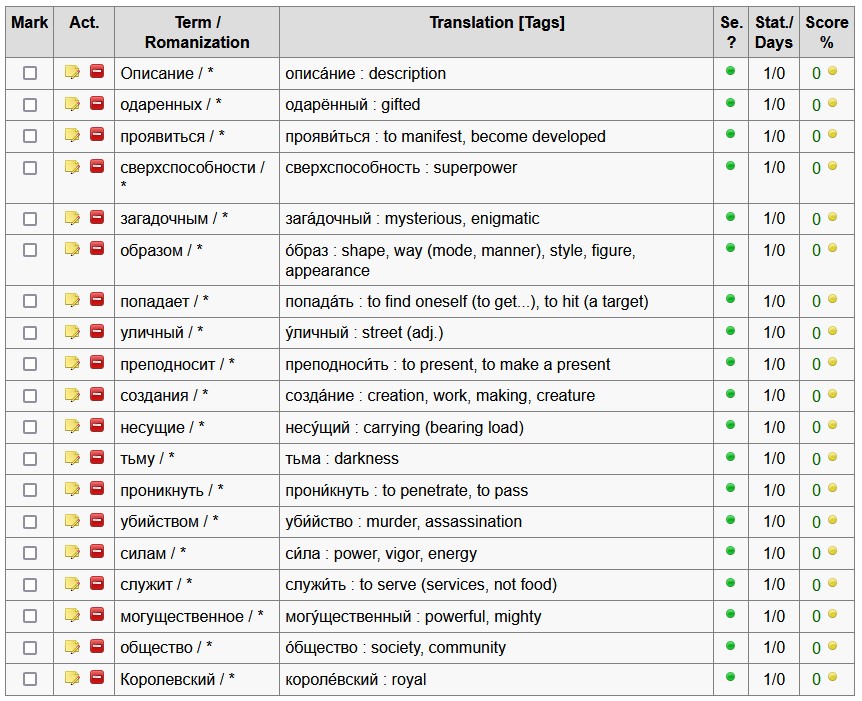The image size is (862, 701).
Task: Delete the term одаренных
Action: 97,103
